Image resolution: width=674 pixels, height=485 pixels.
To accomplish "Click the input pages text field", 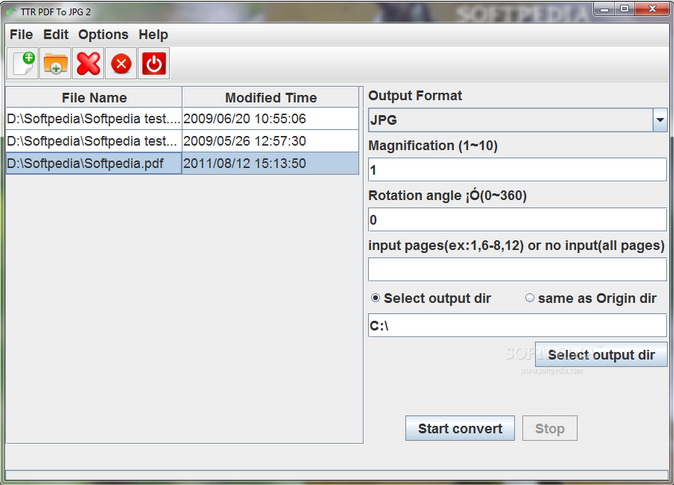I will pyautogui.click(x=518, y=270).
